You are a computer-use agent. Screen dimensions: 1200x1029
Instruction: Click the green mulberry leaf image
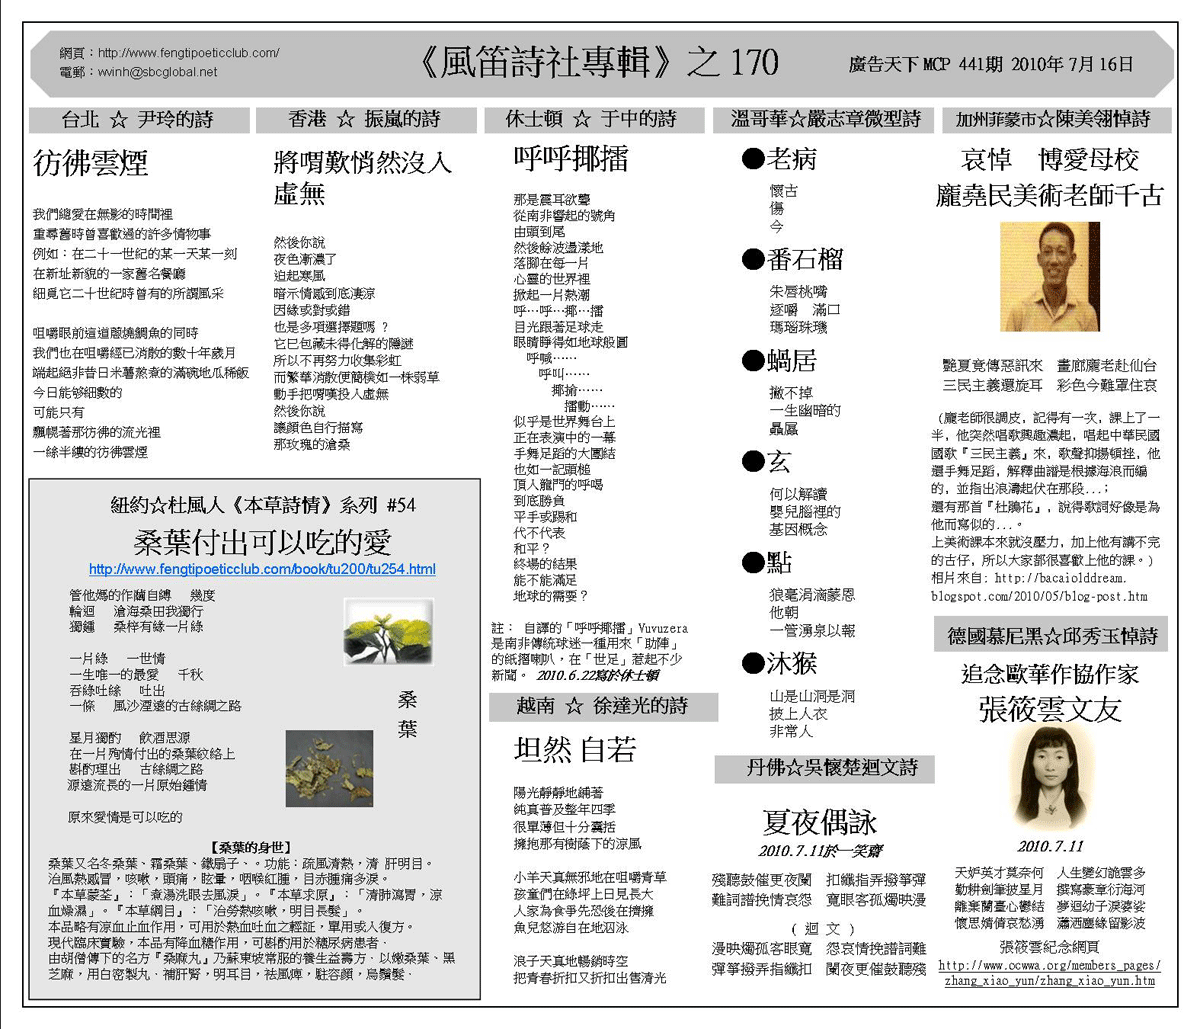[x=373, y=632]
